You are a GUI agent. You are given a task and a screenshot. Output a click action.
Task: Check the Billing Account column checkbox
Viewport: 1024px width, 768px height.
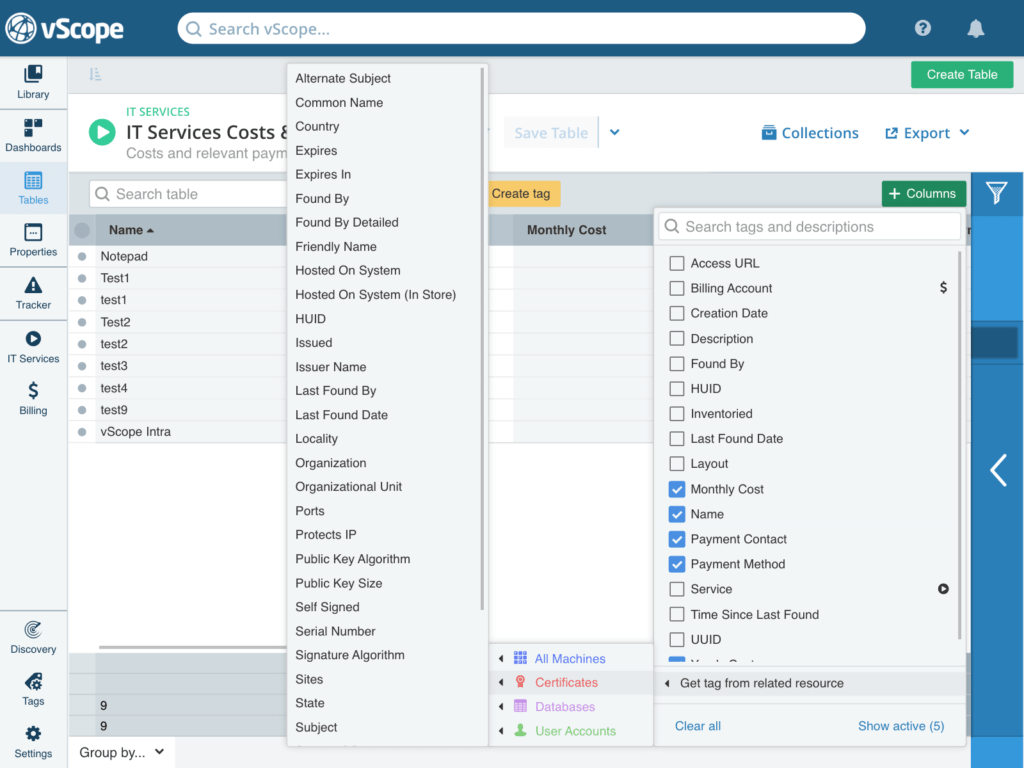coord(677,288)
